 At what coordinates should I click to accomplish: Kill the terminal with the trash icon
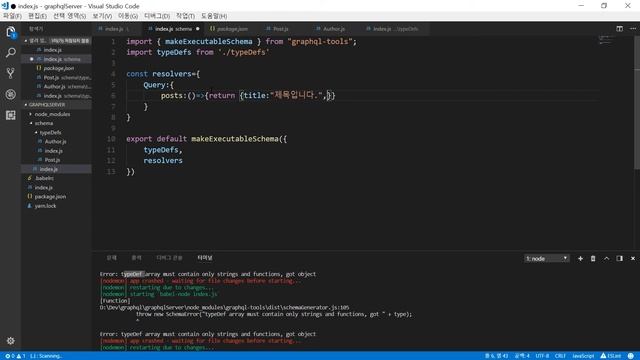(x=593, y=258)
